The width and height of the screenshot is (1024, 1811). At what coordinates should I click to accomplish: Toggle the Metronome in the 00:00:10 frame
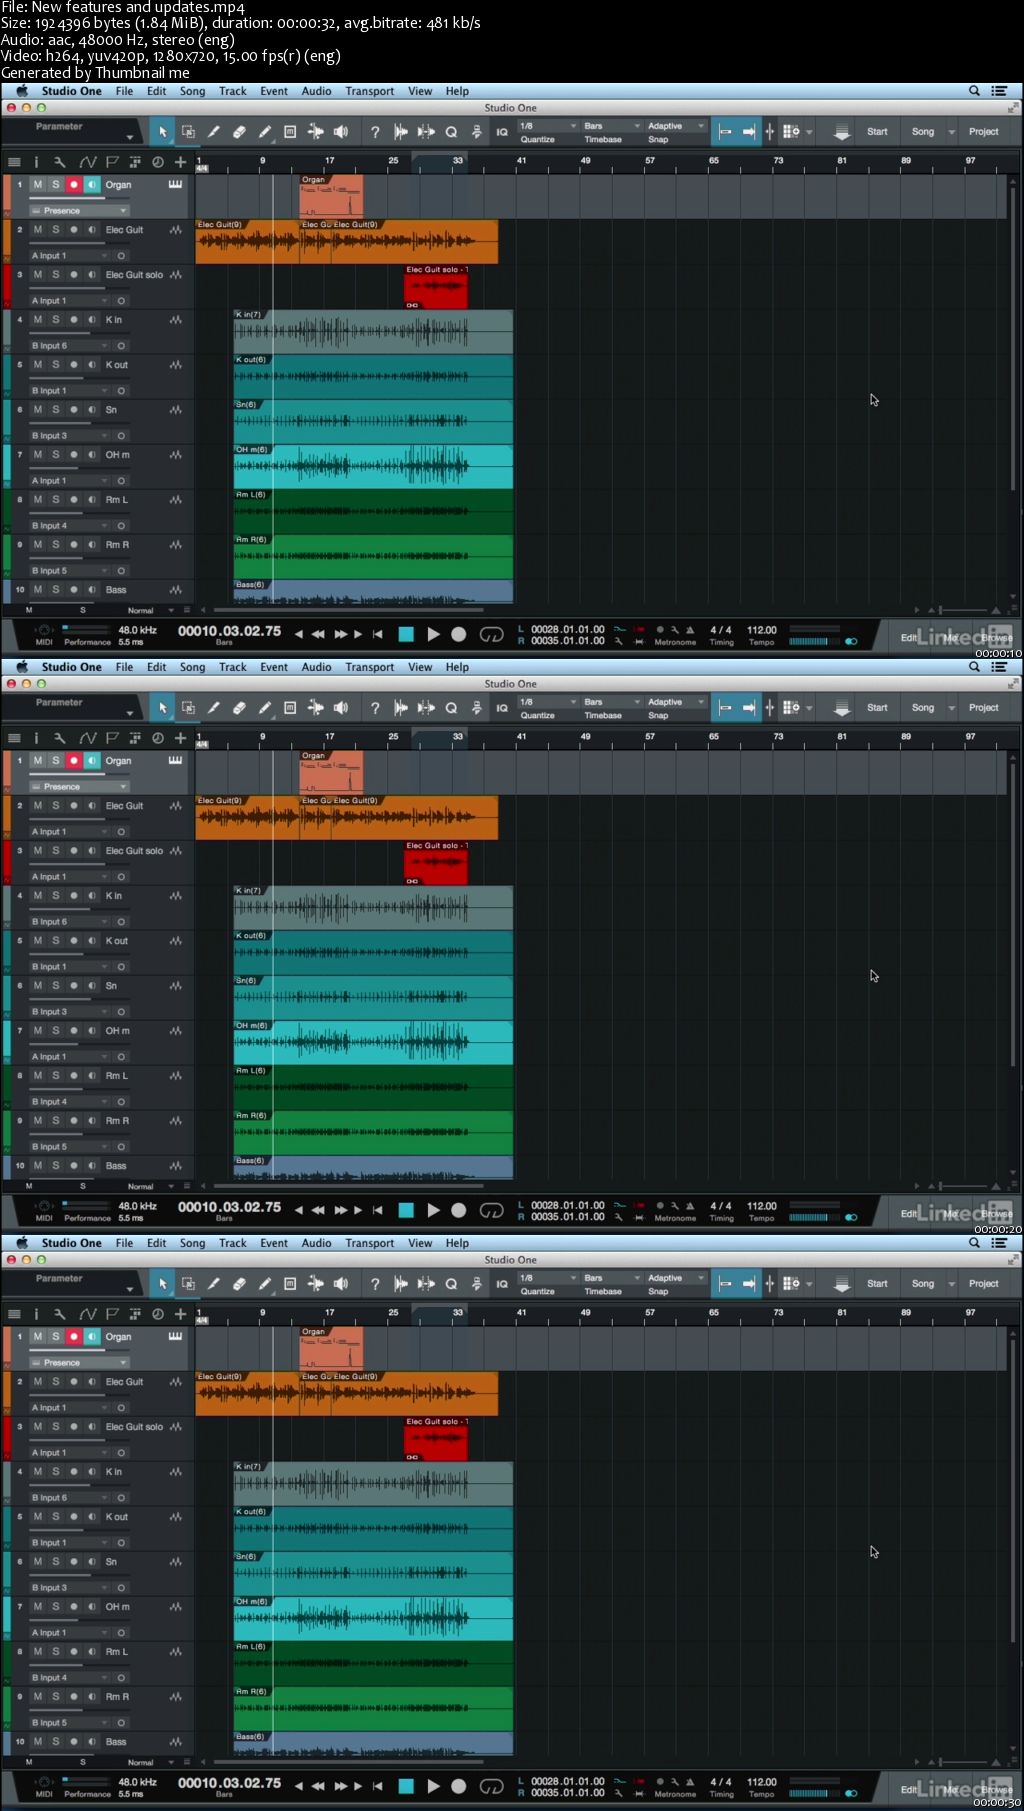coord(690,630)
